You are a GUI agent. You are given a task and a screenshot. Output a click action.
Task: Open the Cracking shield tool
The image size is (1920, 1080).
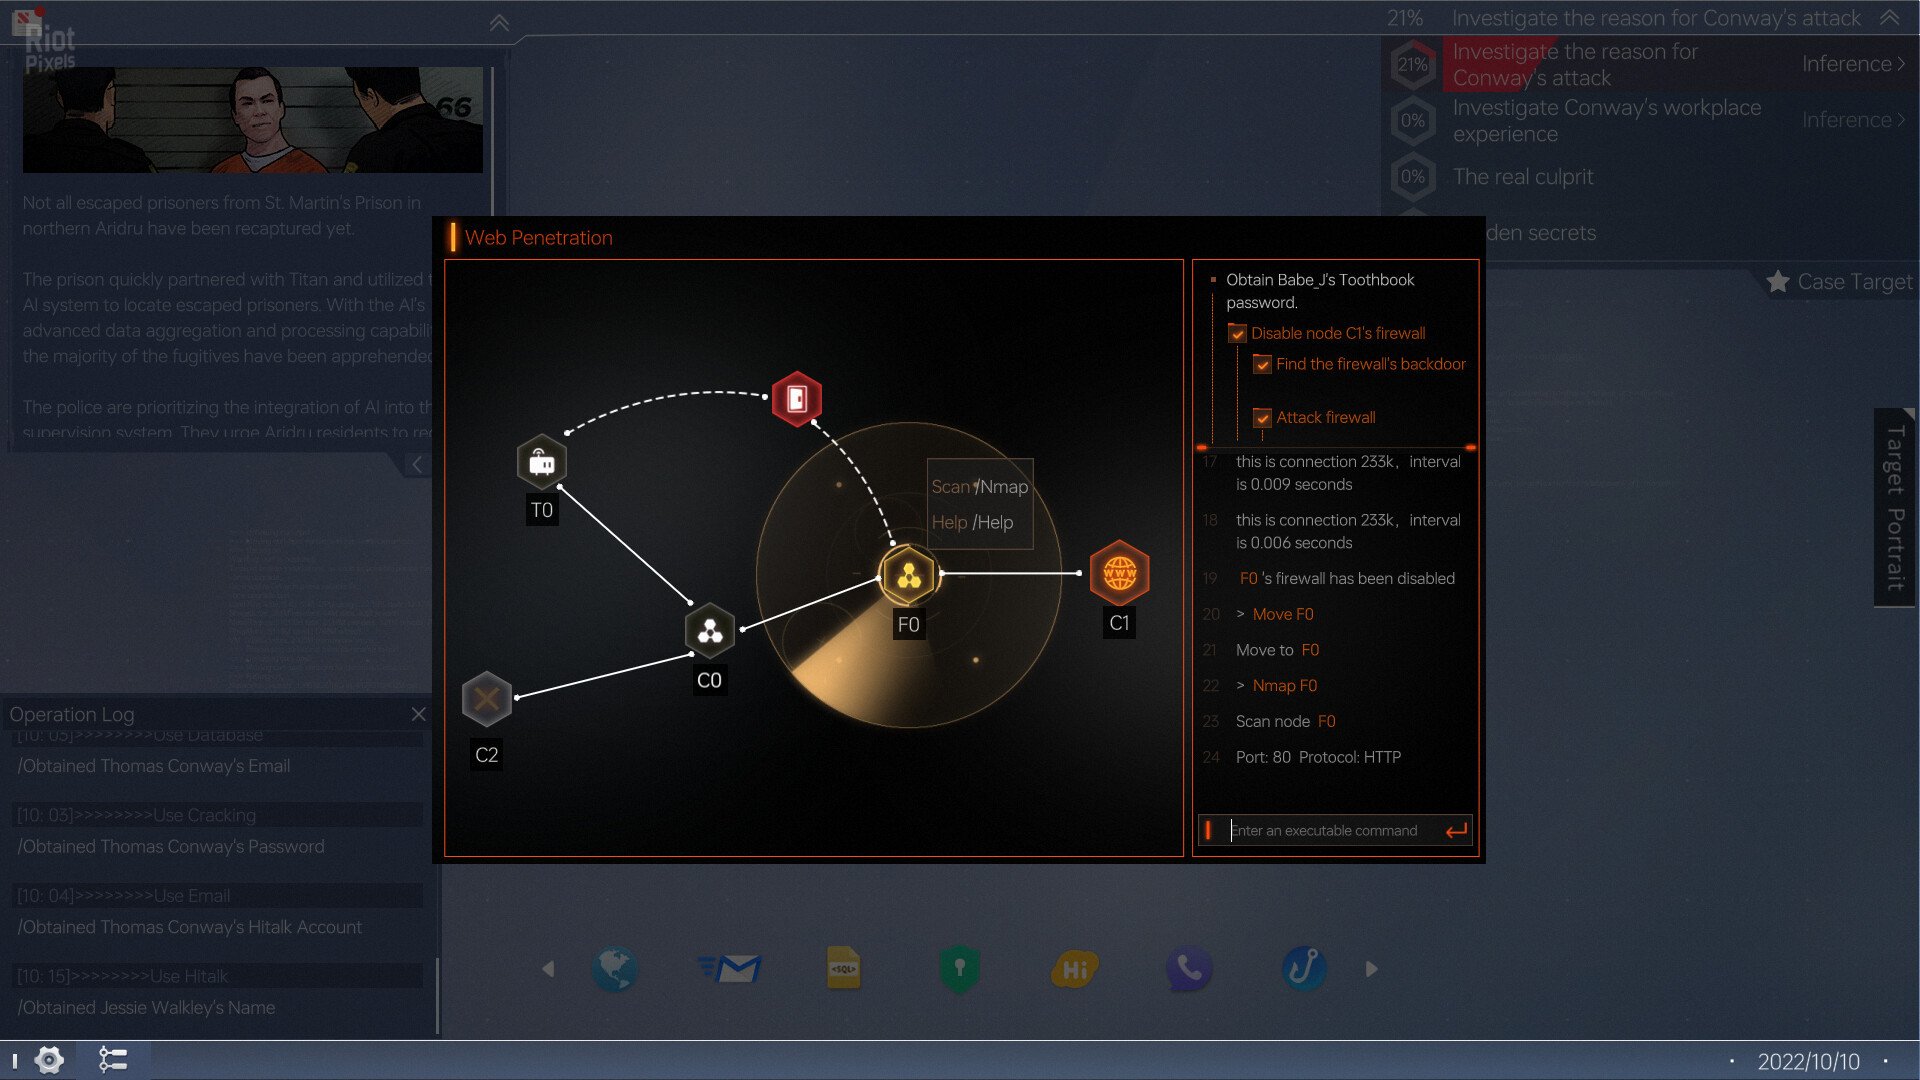[959, 968]
